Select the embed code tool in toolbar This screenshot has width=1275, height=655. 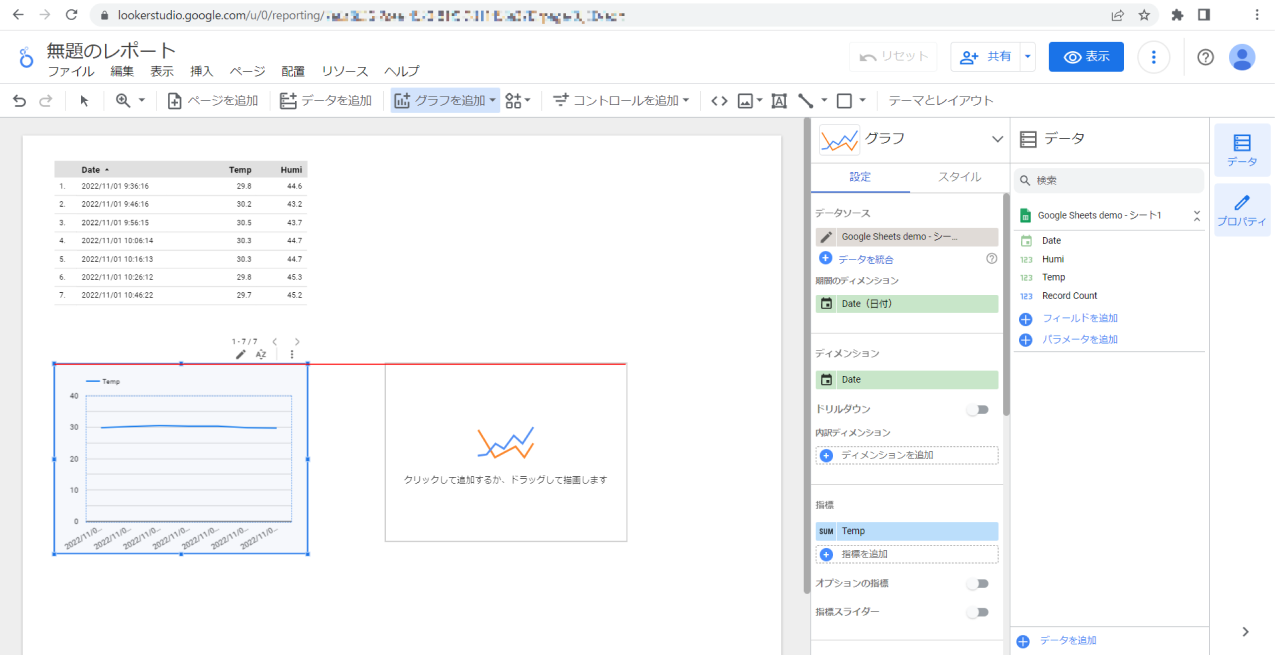click(x=718, y=100)
